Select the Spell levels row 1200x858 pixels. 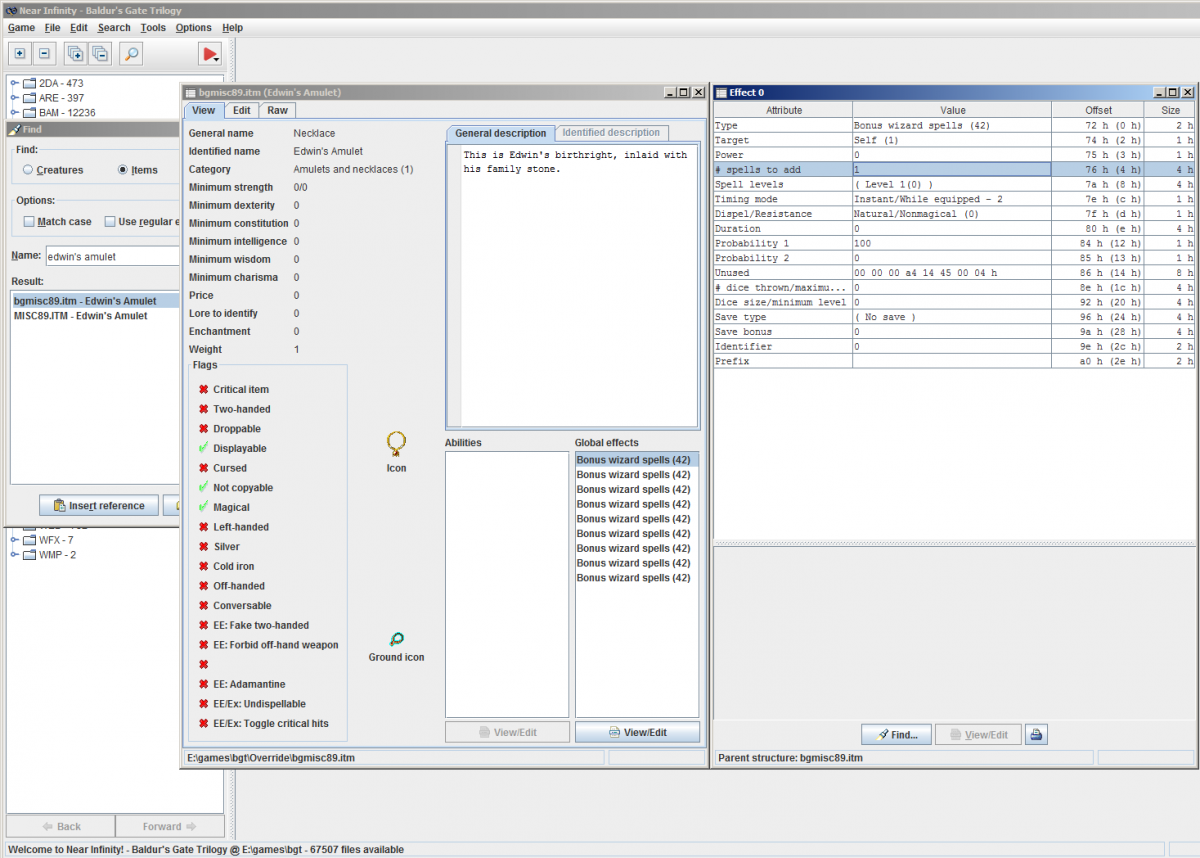[x=954, y=185]
